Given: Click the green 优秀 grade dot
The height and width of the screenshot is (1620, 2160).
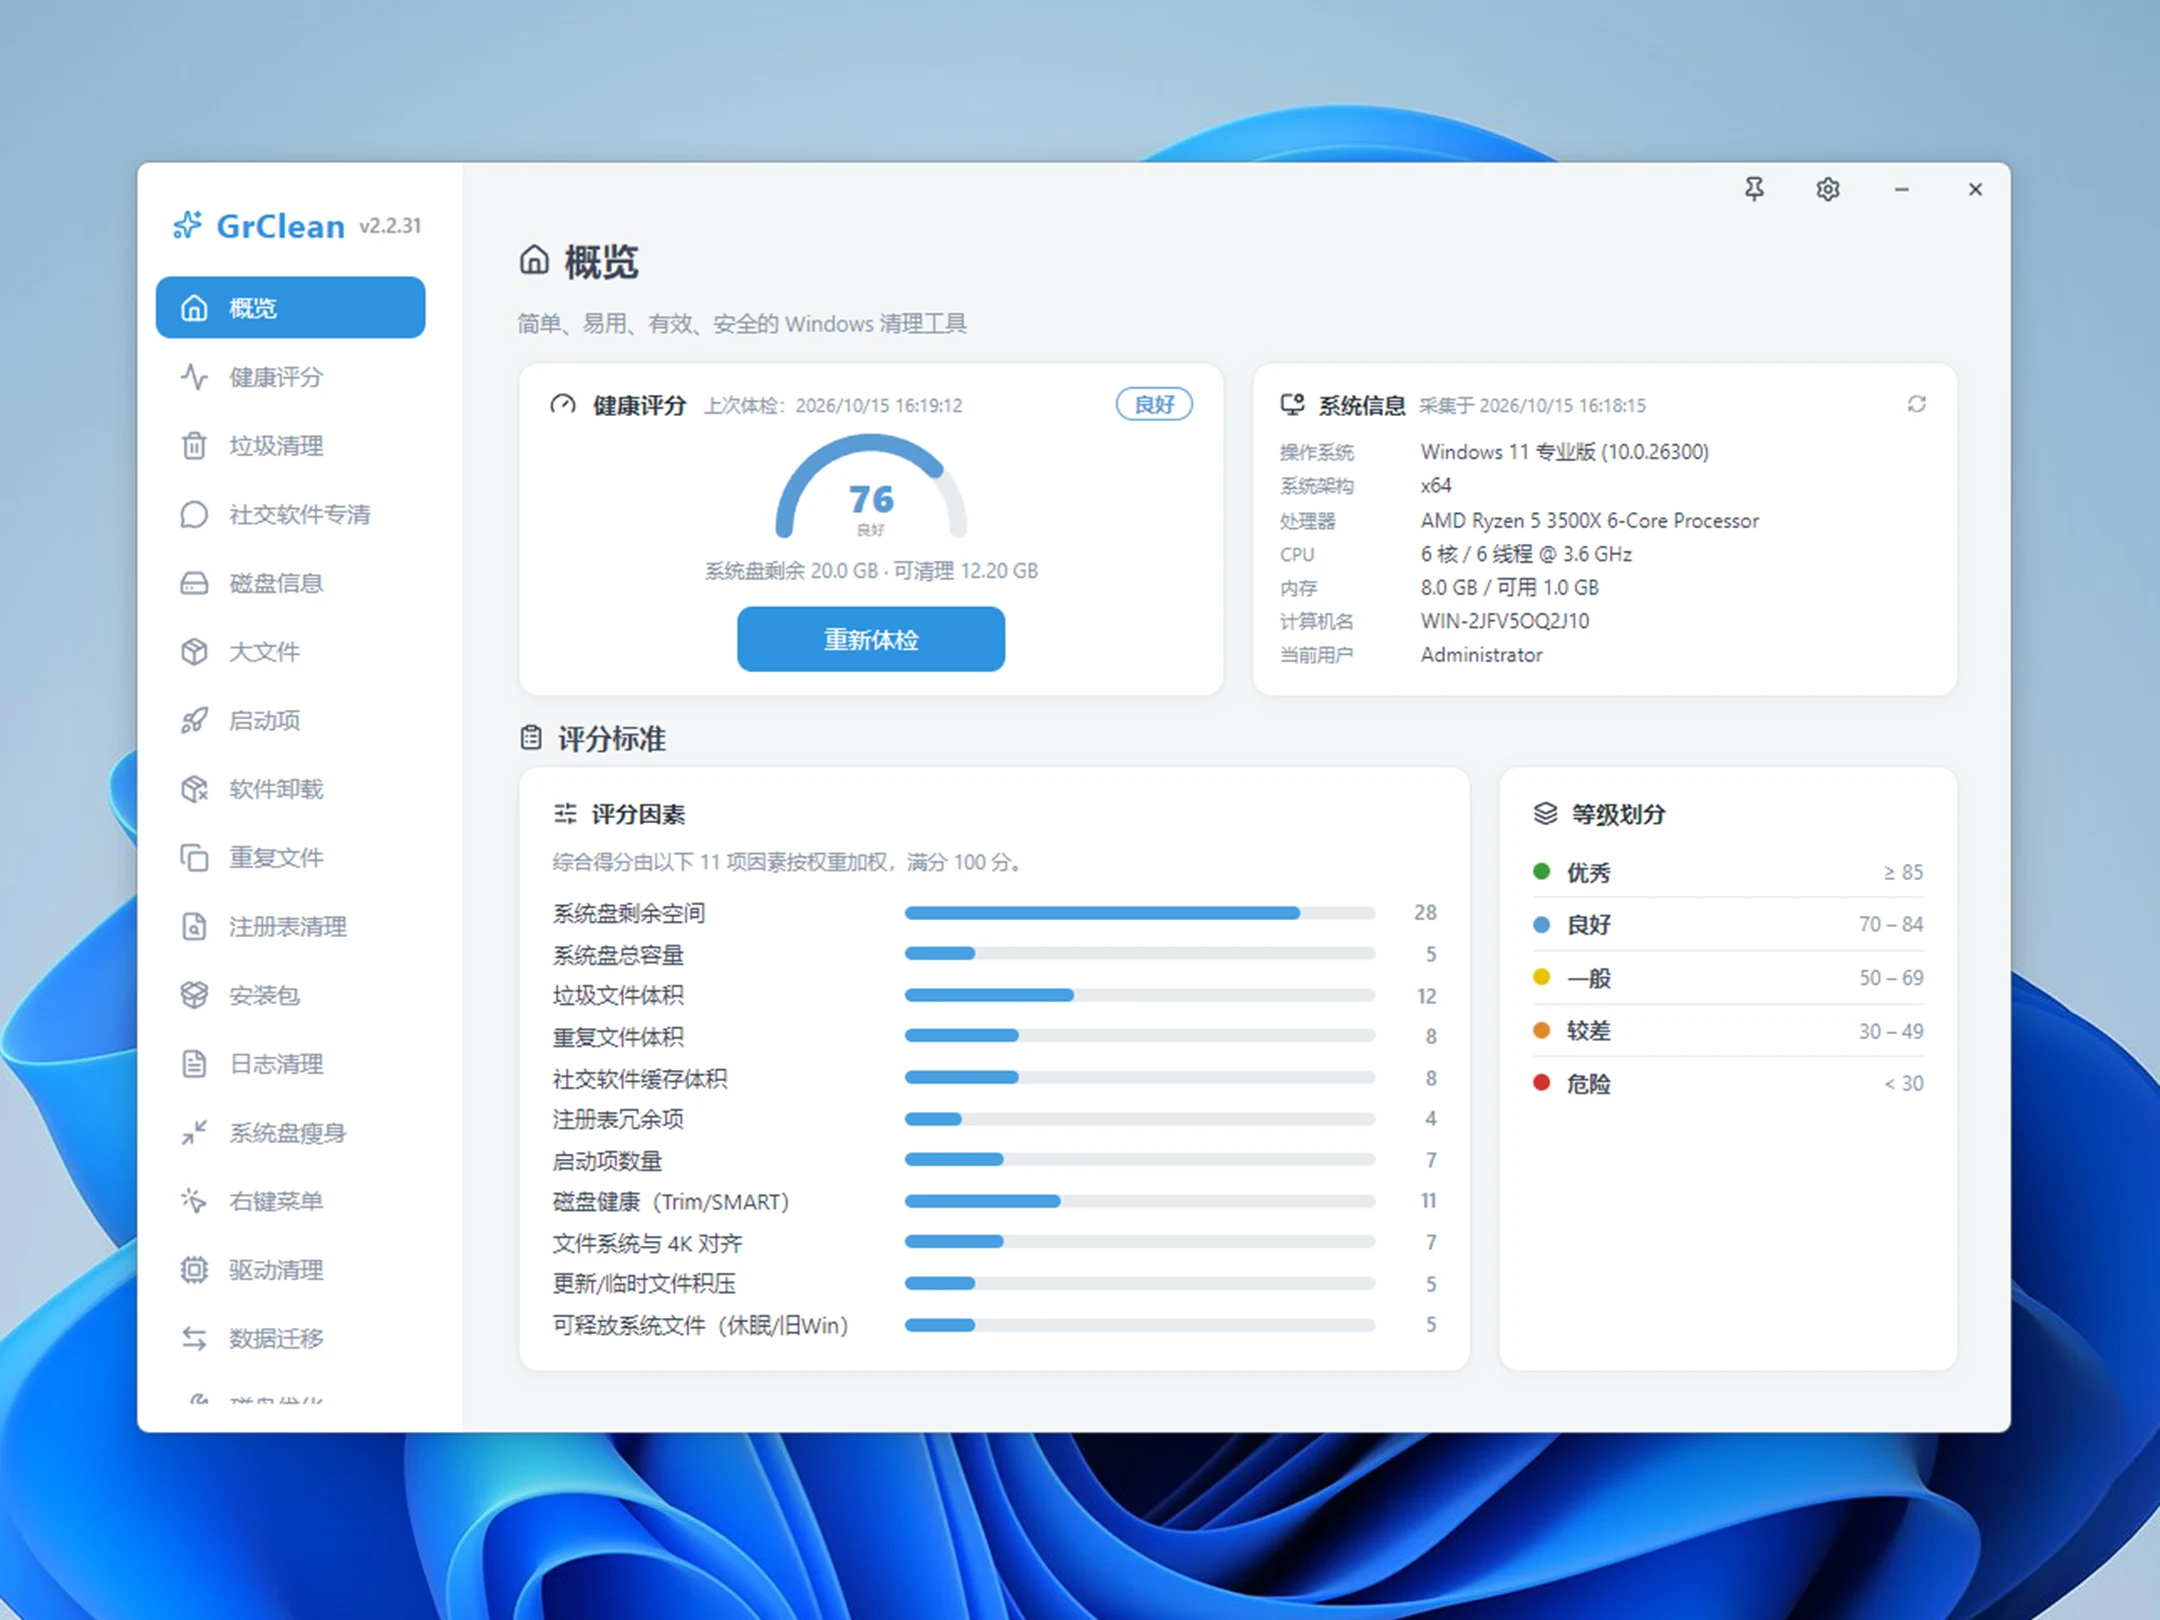Looking at the screenshot, I should click(x=1542, y=872).
